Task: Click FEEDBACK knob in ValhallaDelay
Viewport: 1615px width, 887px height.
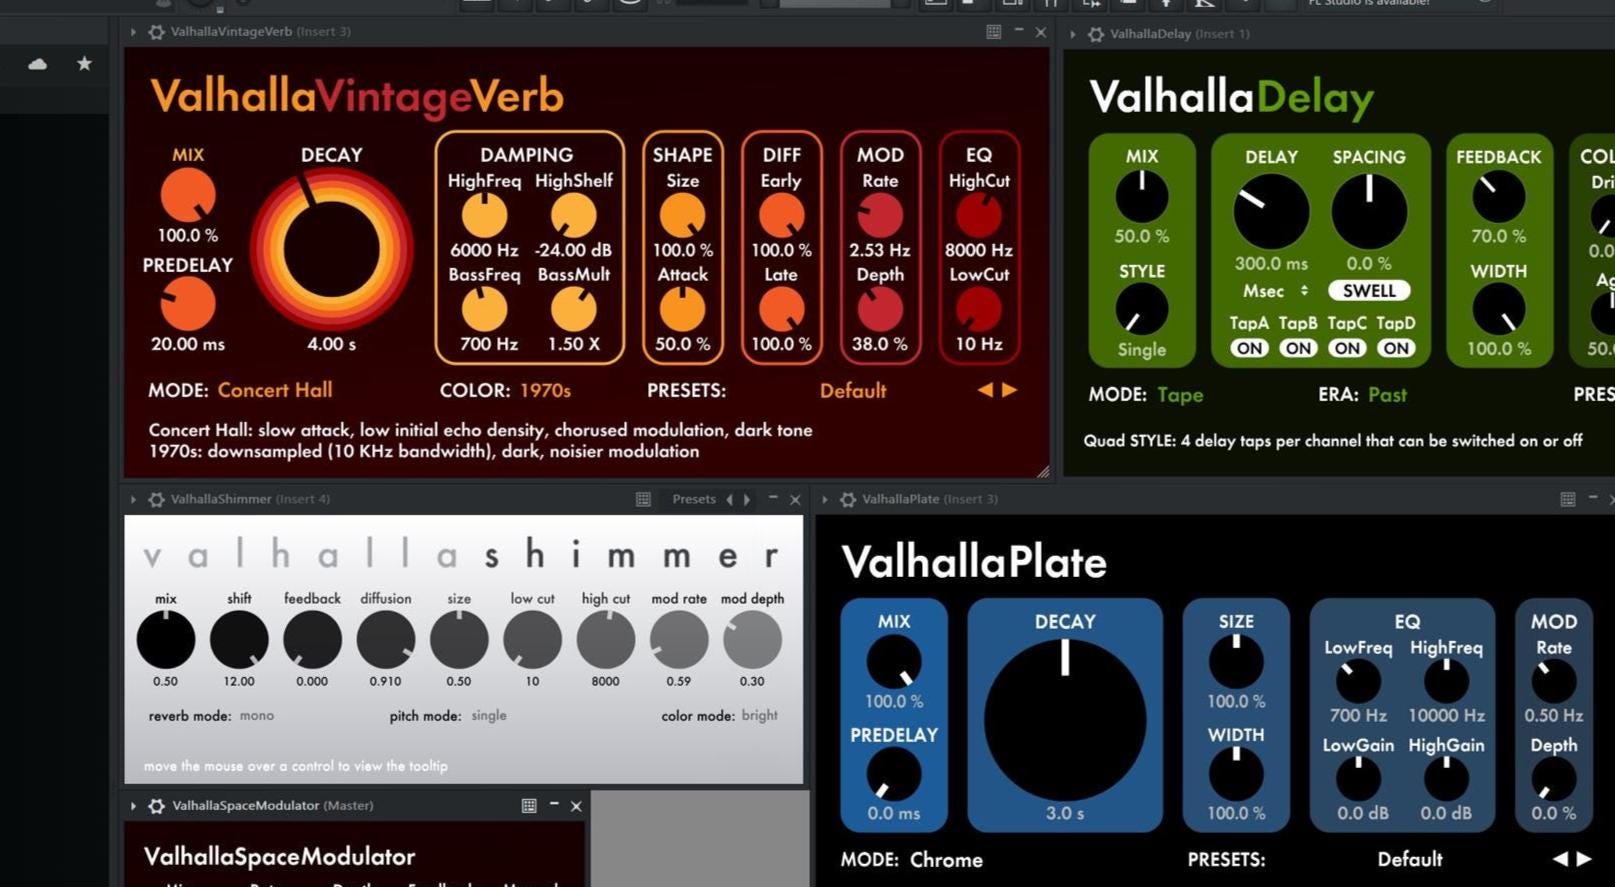Action: tap(1498, 197)
